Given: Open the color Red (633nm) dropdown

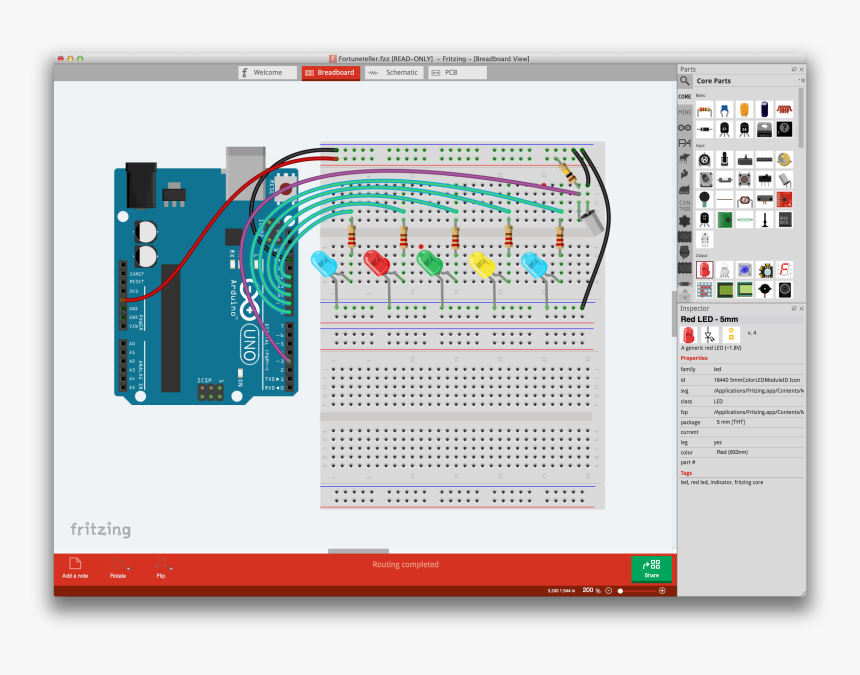Looking at the screenshot, I should (759, 452).
